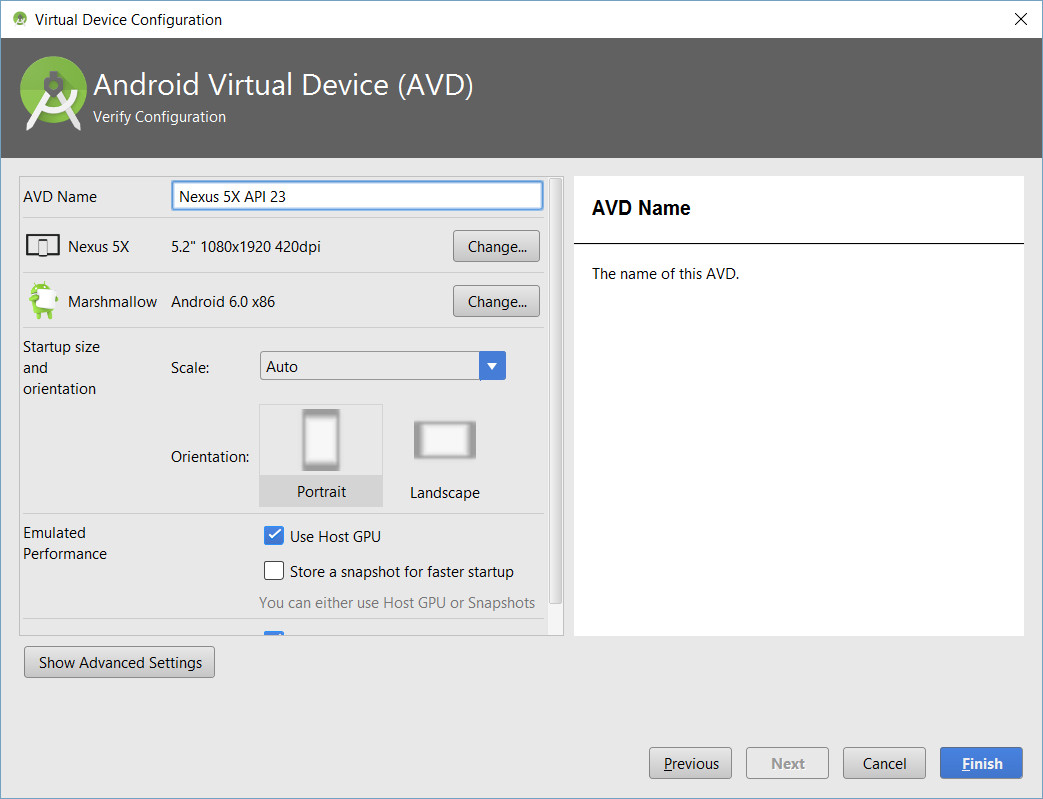Viewport: 1043px width, 799px height.
Task: Click the 'Nexus 5X' device label
Action: pyautogui.click(x=98, y=247)
